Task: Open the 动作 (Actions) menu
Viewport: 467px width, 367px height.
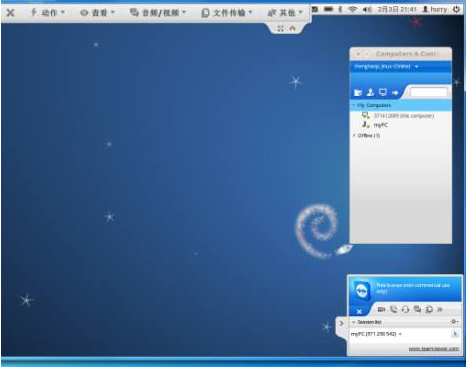Action: [x=47, y=13]
